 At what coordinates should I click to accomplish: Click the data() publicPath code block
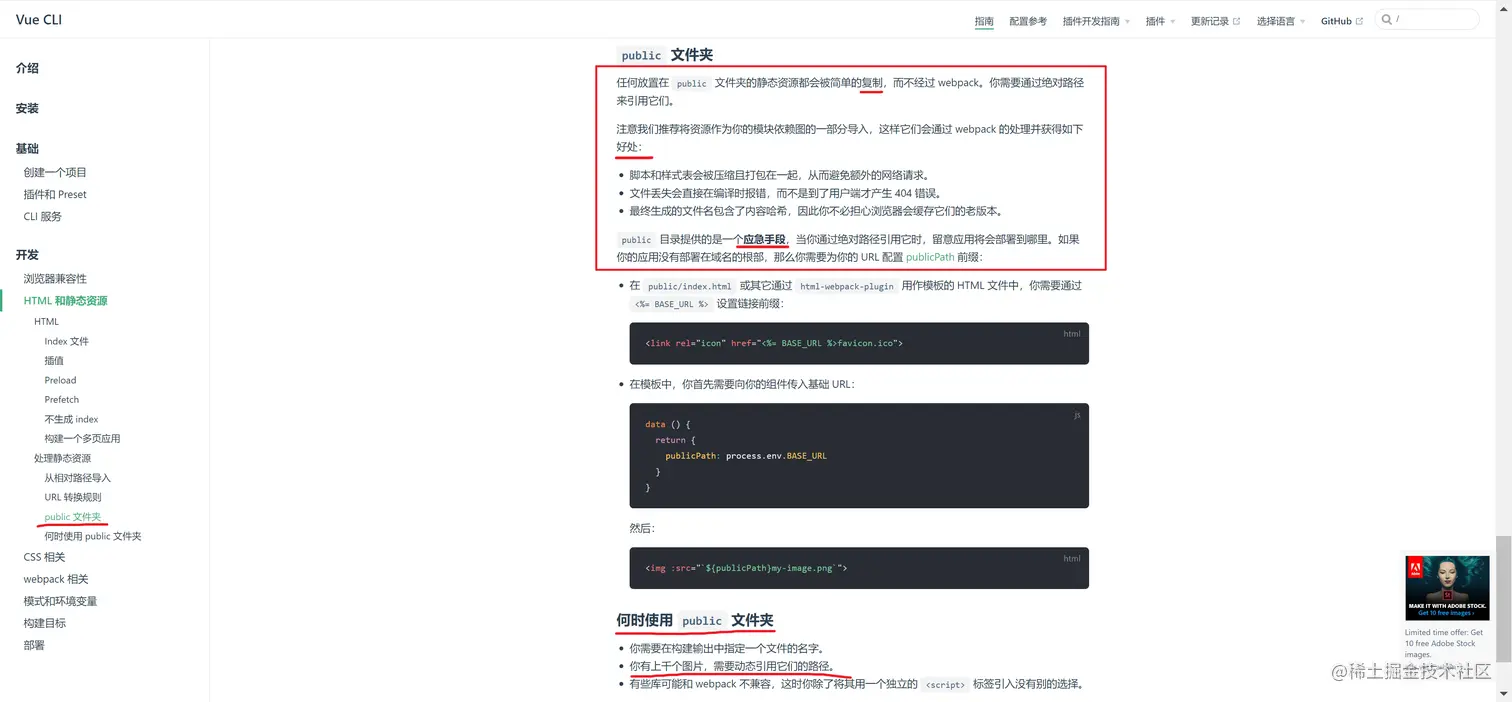point(859,455)
